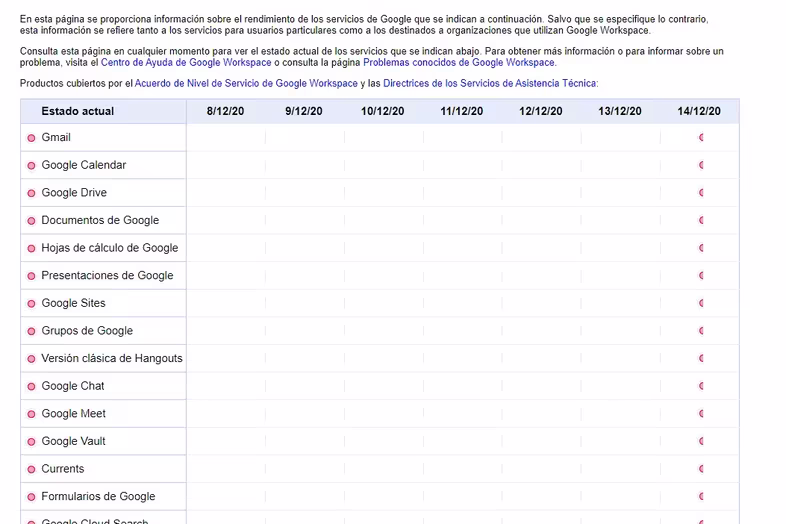Select 'Versión clásica de Hangouts' name

coord(112,358)
